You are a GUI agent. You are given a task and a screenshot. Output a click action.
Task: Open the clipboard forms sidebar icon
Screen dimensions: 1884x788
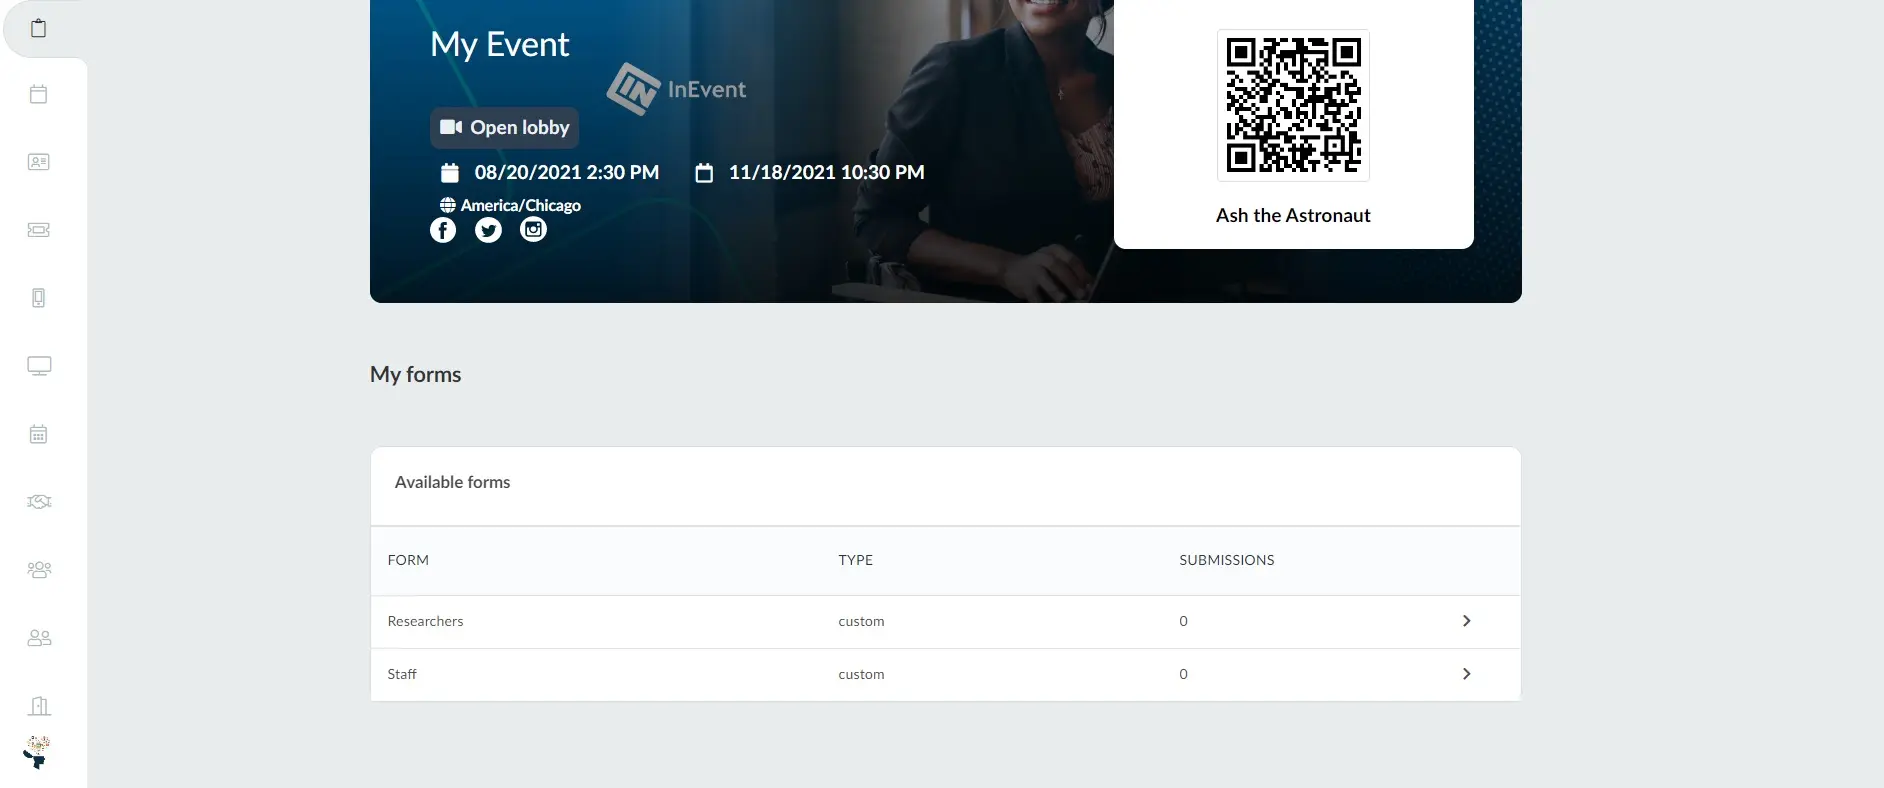38,28
